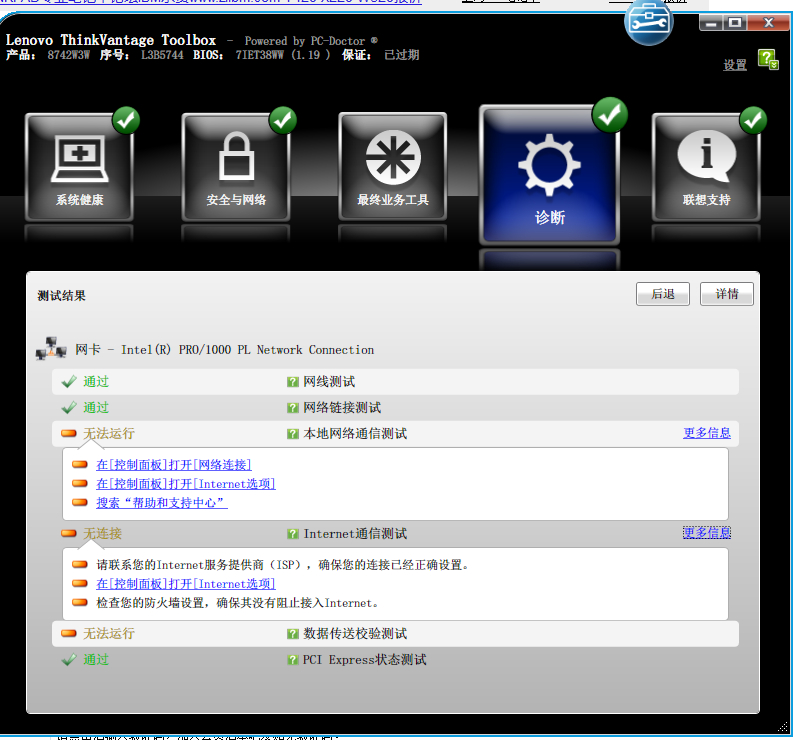
Task: Open 更多信息 link for 本地网络通信测试
Action: point(707,433)
